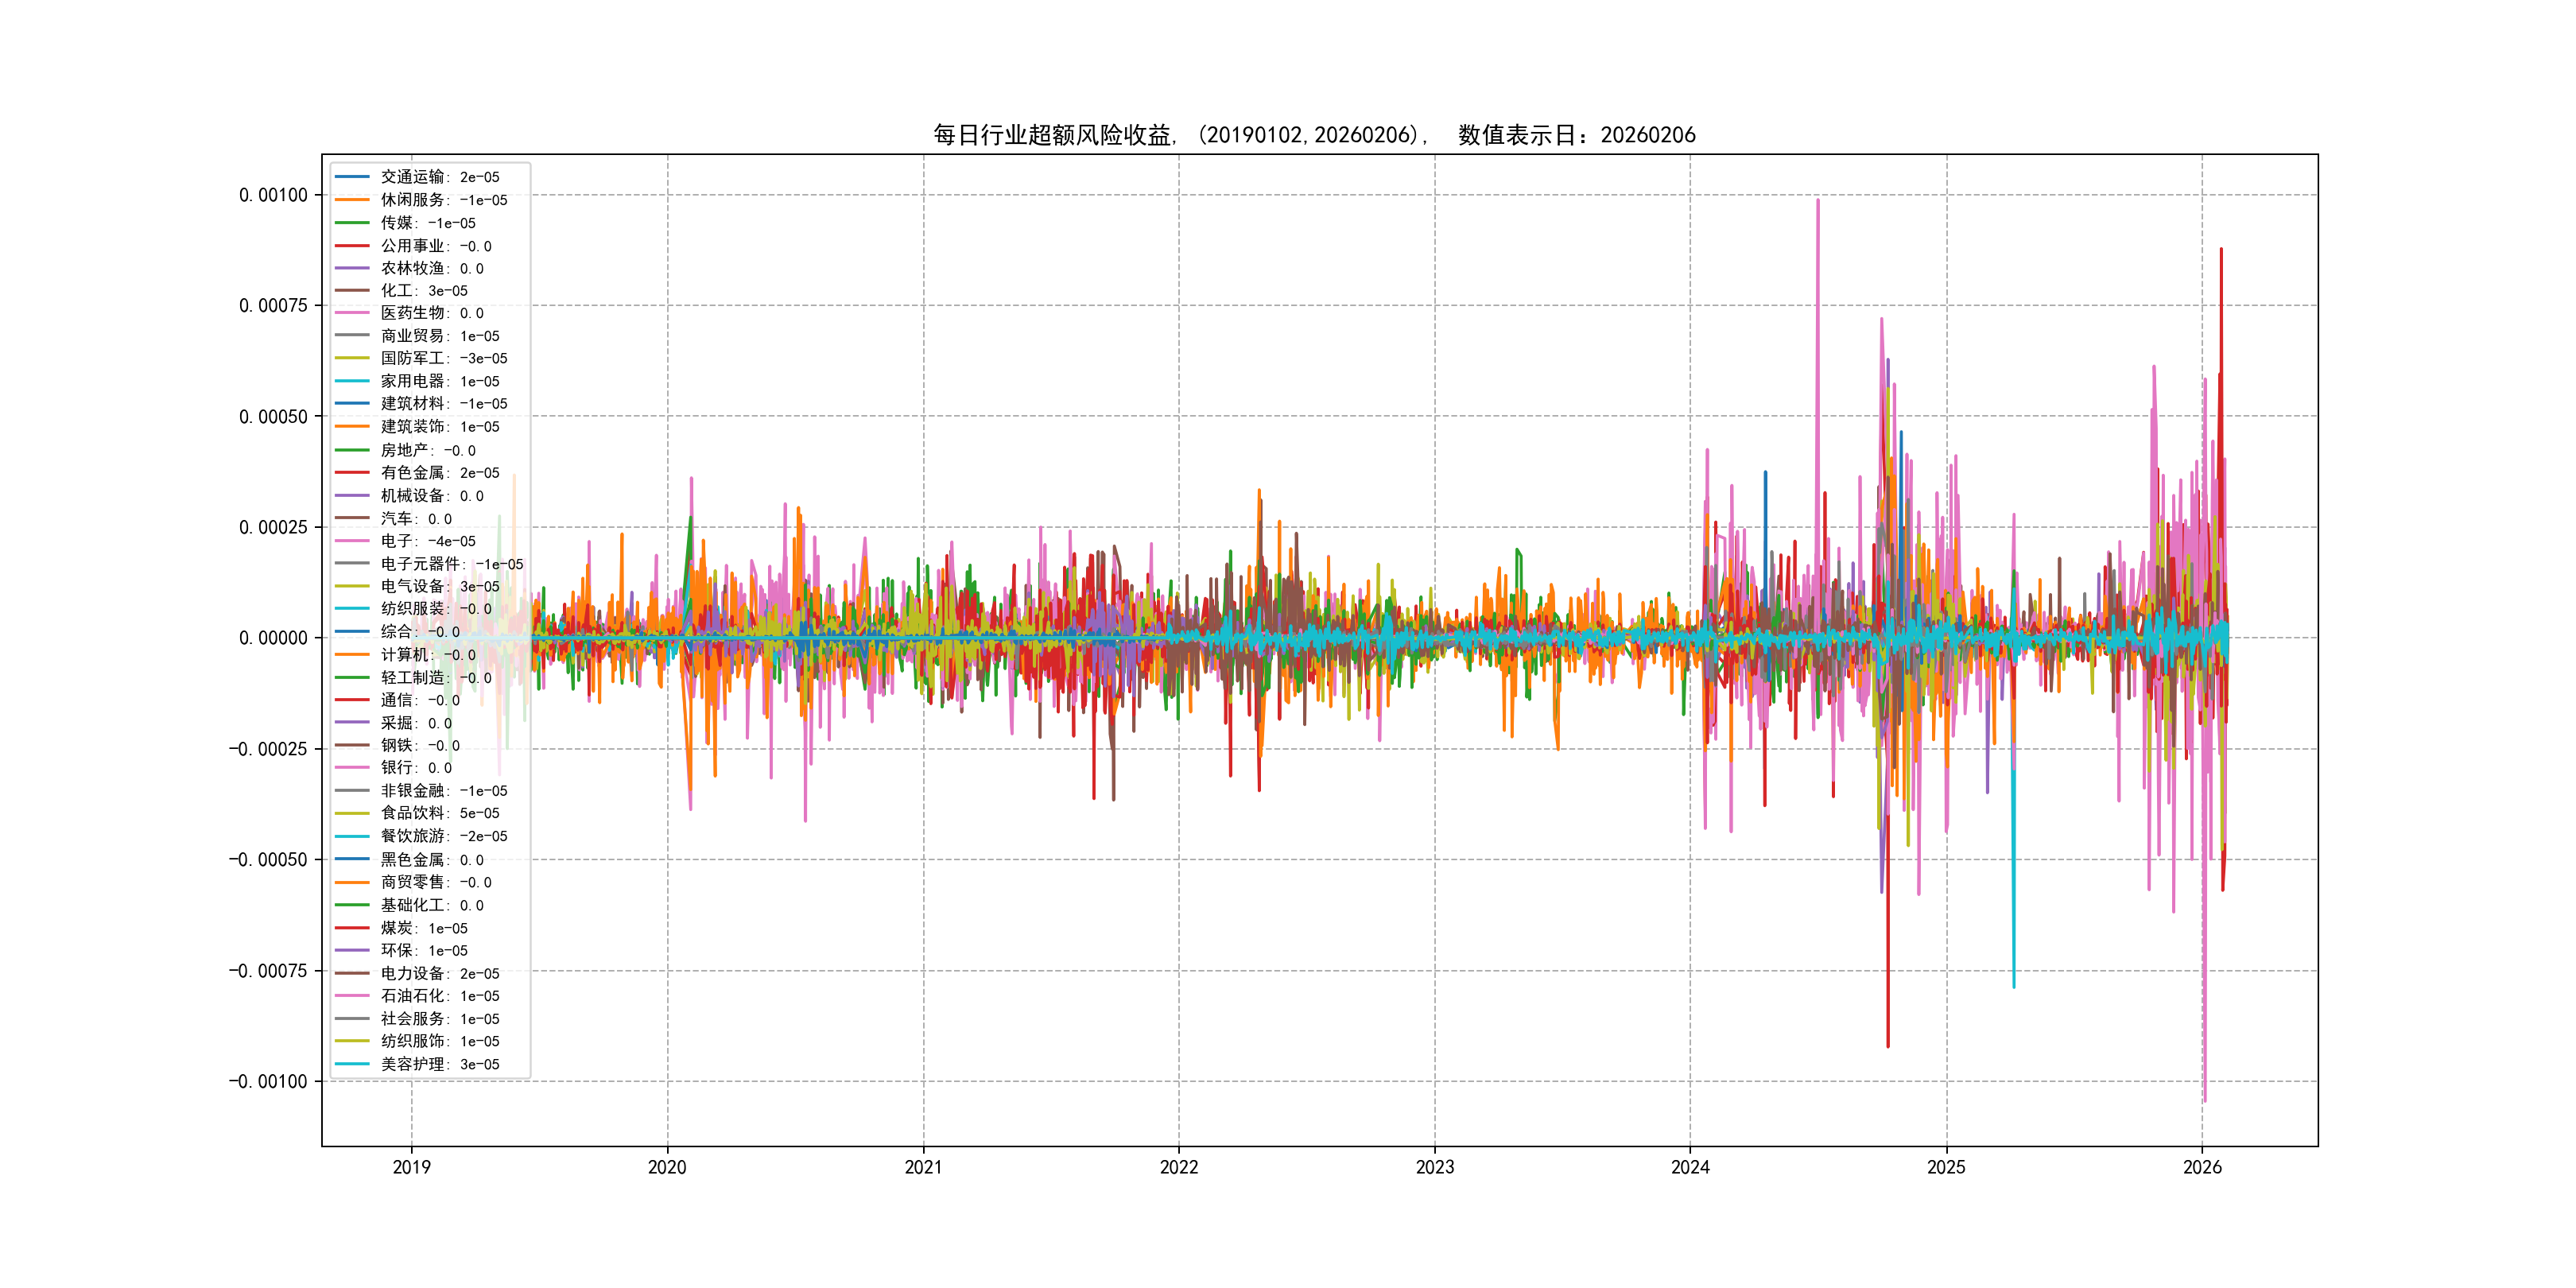Click the 2019 x-axis tick label
Image resolution: width=2576 pixels, height=1288 pixels.
click(x=411, y=1167)
